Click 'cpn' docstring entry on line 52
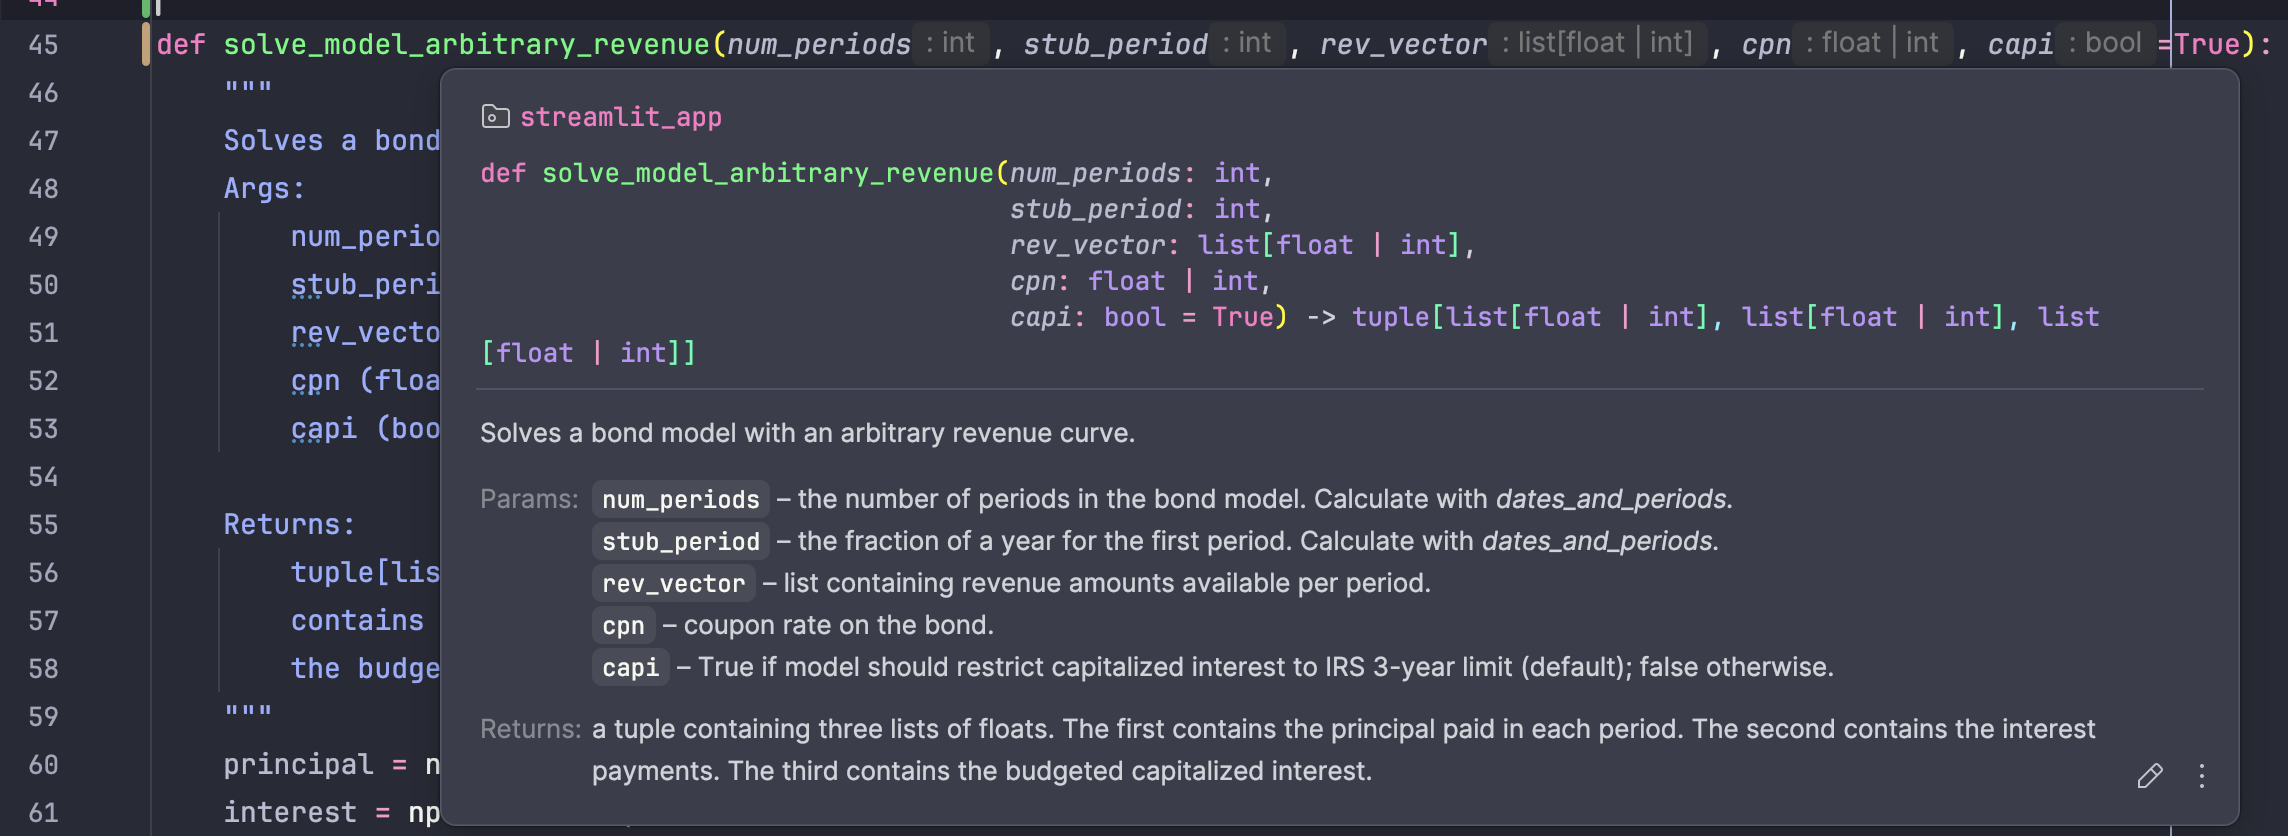 315,380
